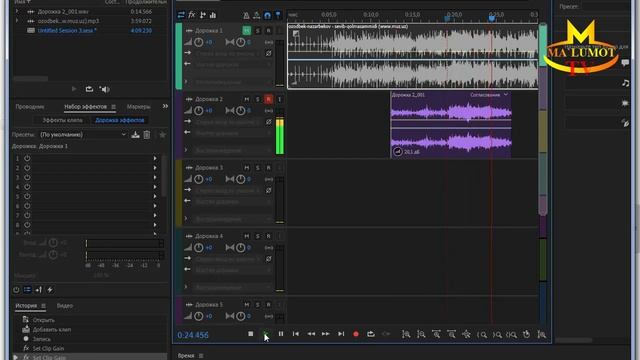The height and width of the screenshot is (360, 640).
Task: Select the Дорожка эффектов tab
Action: coord(120,120)
